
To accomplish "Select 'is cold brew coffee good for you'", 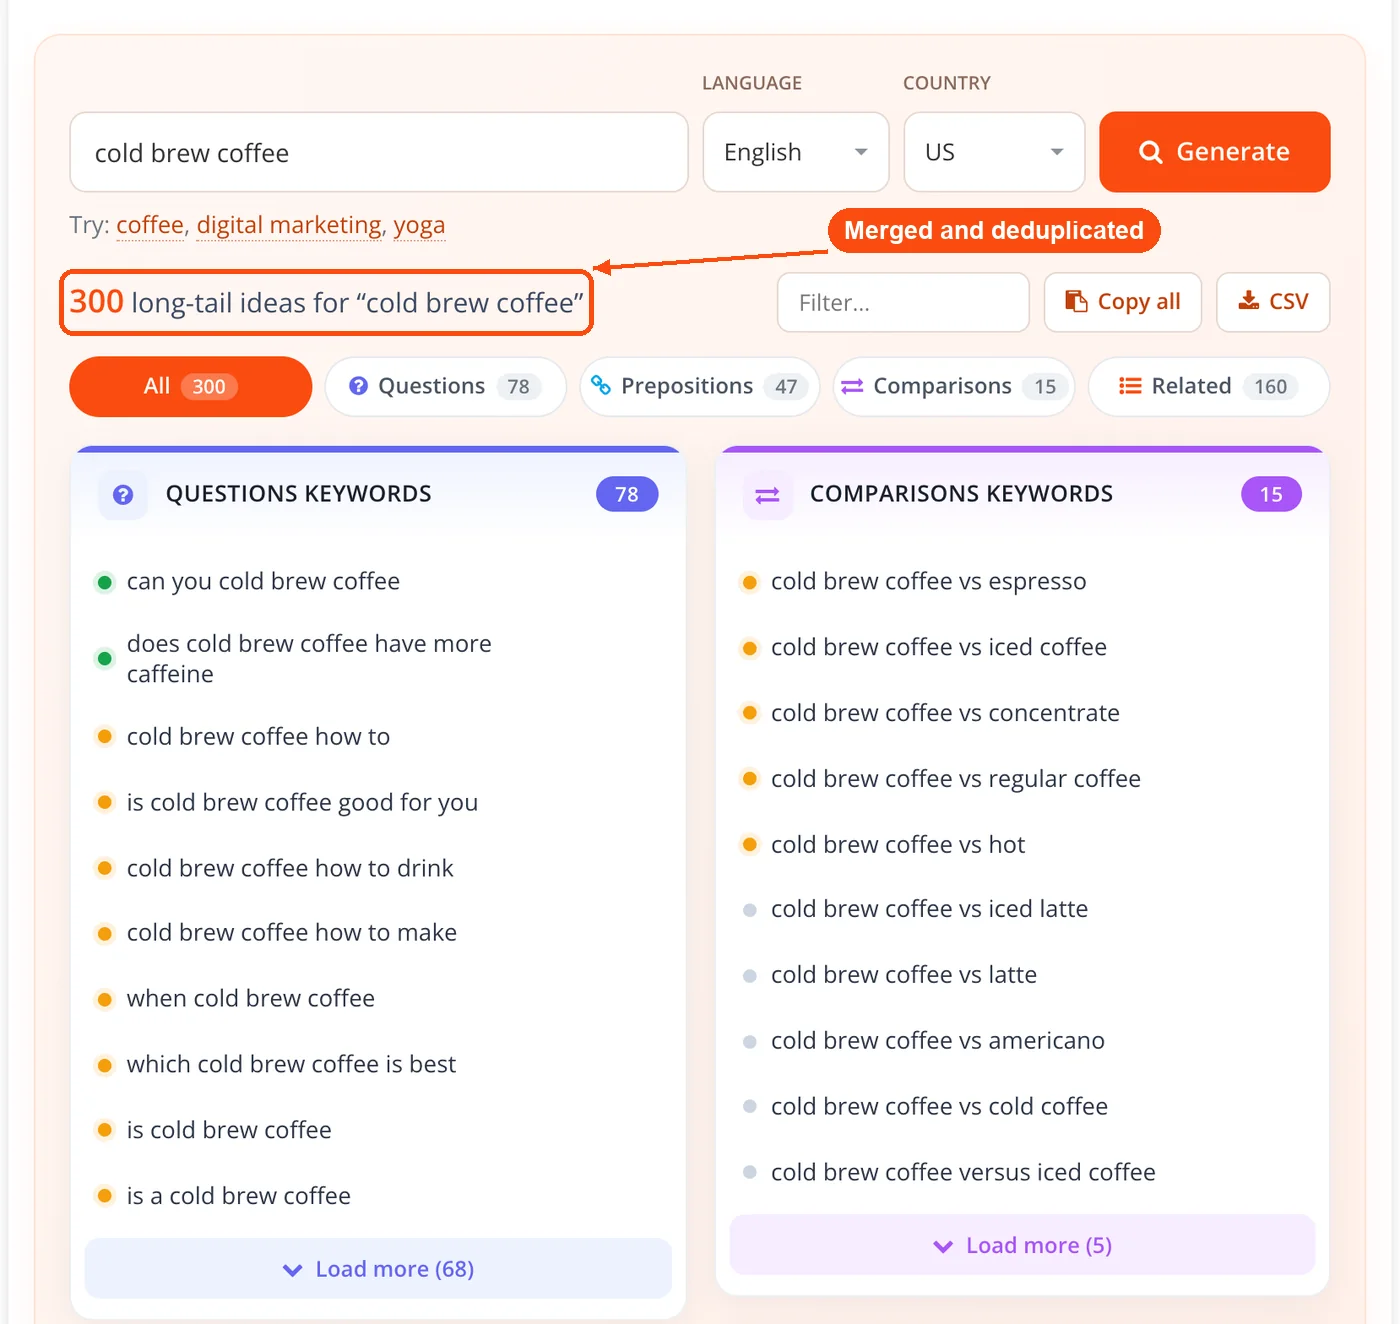I will [302, 802].
